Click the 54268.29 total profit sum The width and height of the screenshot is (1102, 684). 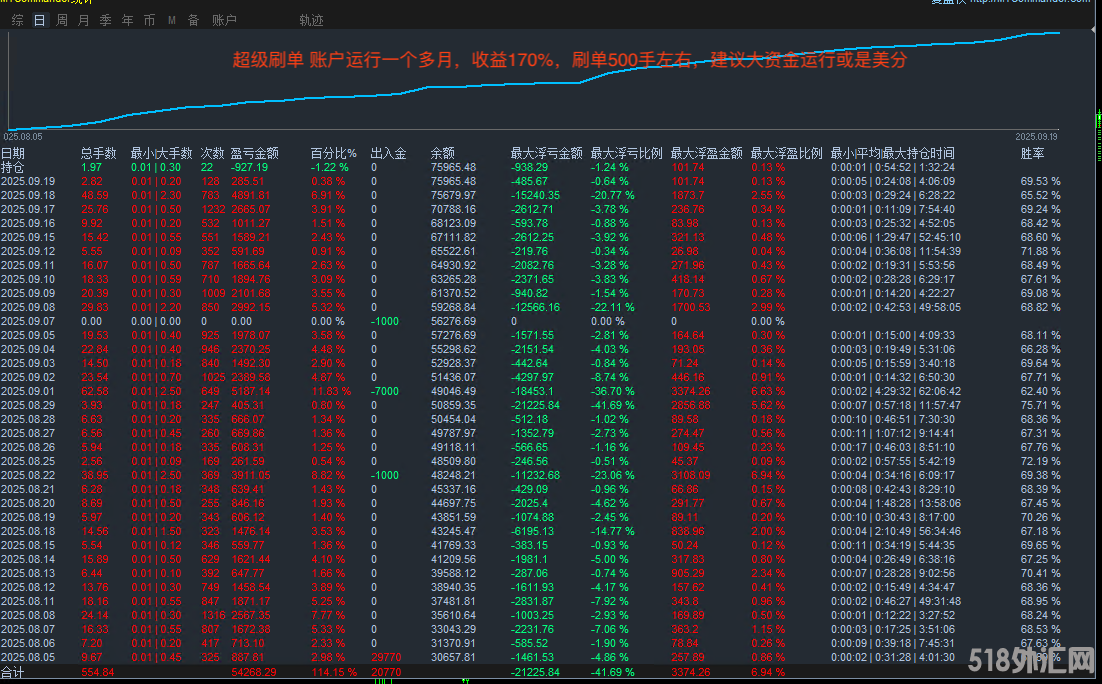tap(254, 673)
